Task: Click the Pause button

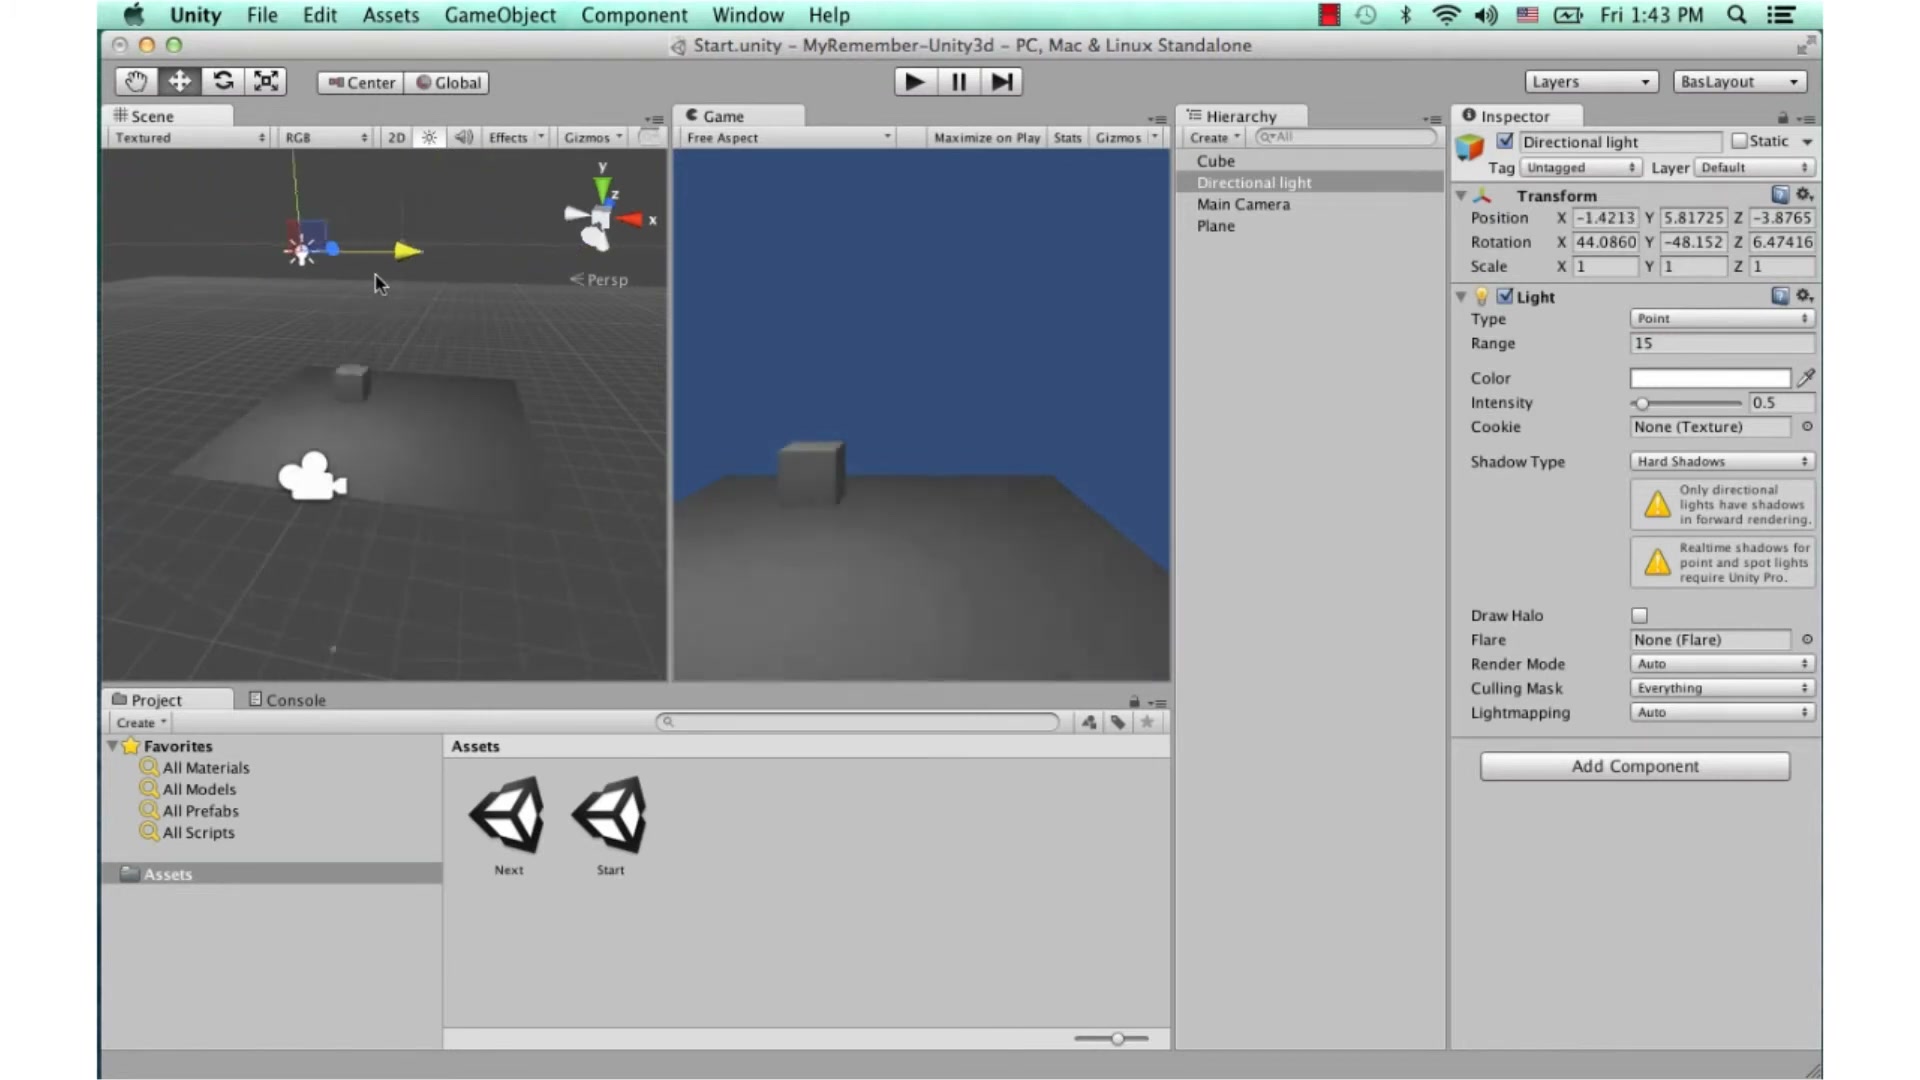Action: click(958, 82)
